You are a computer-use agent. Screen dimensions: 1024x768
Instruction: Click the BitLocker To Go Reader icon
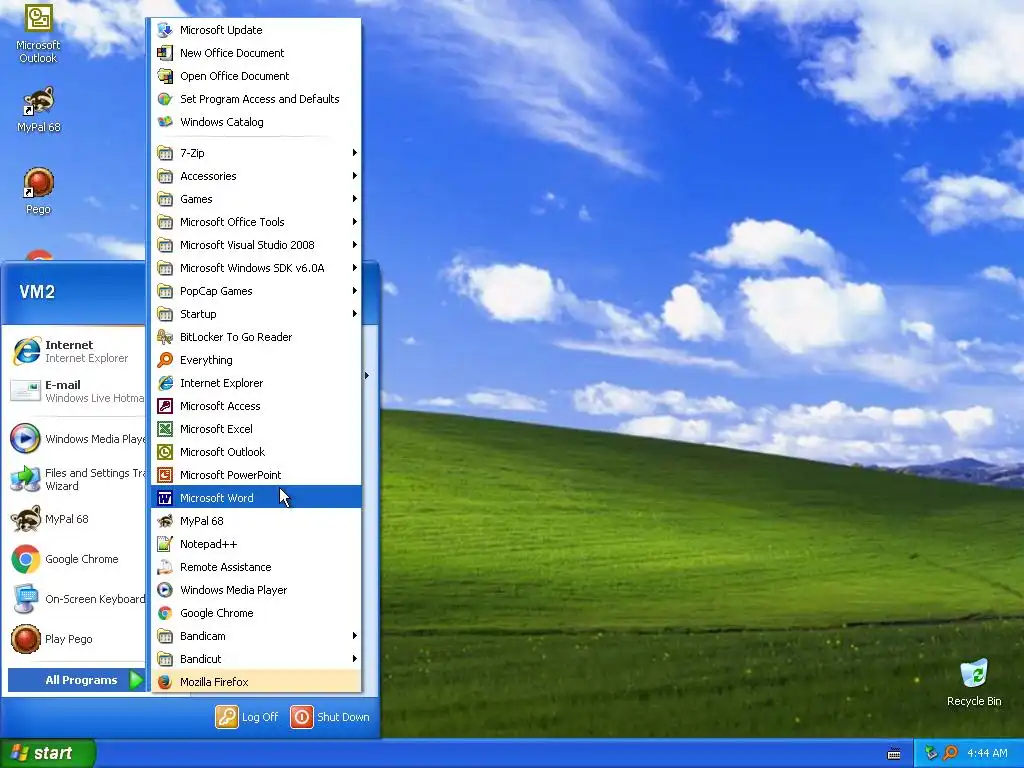click(x=165, y=337)
